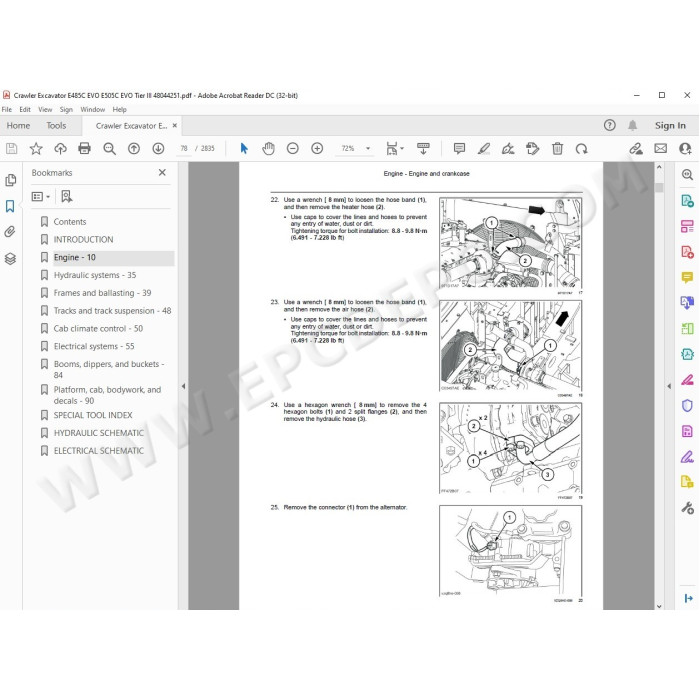Open HYDRAULIC SCHEMATIC bookmark
The image size is (700, 700).
(99, 433)
